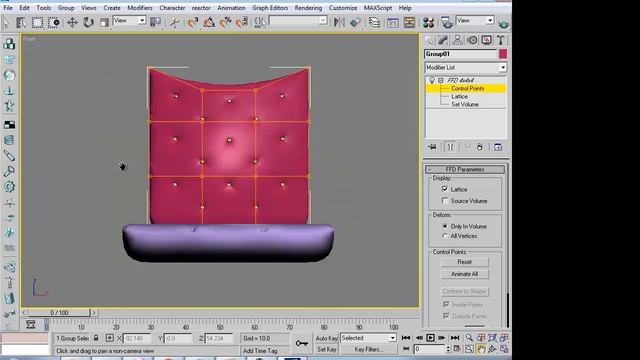Activate the Select and Move tool
The image size is (640, 360).
click(x=72, y=22)
